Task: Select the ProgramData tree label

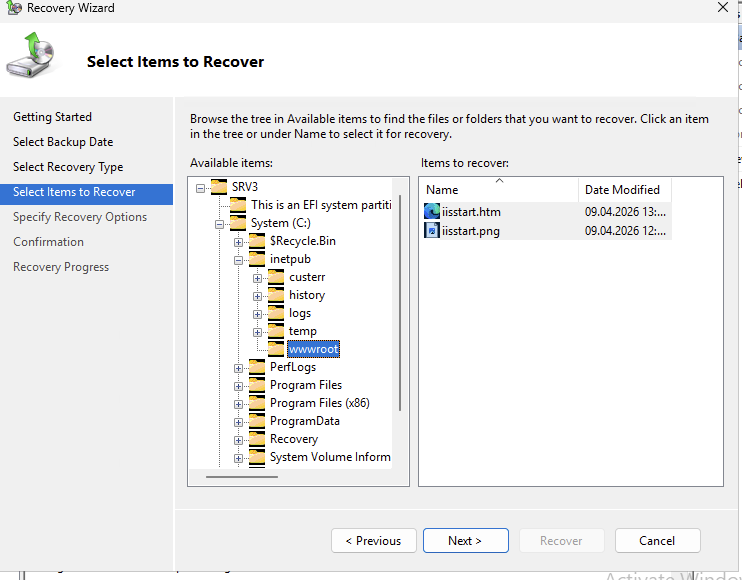Action: (x=305, y=421)
